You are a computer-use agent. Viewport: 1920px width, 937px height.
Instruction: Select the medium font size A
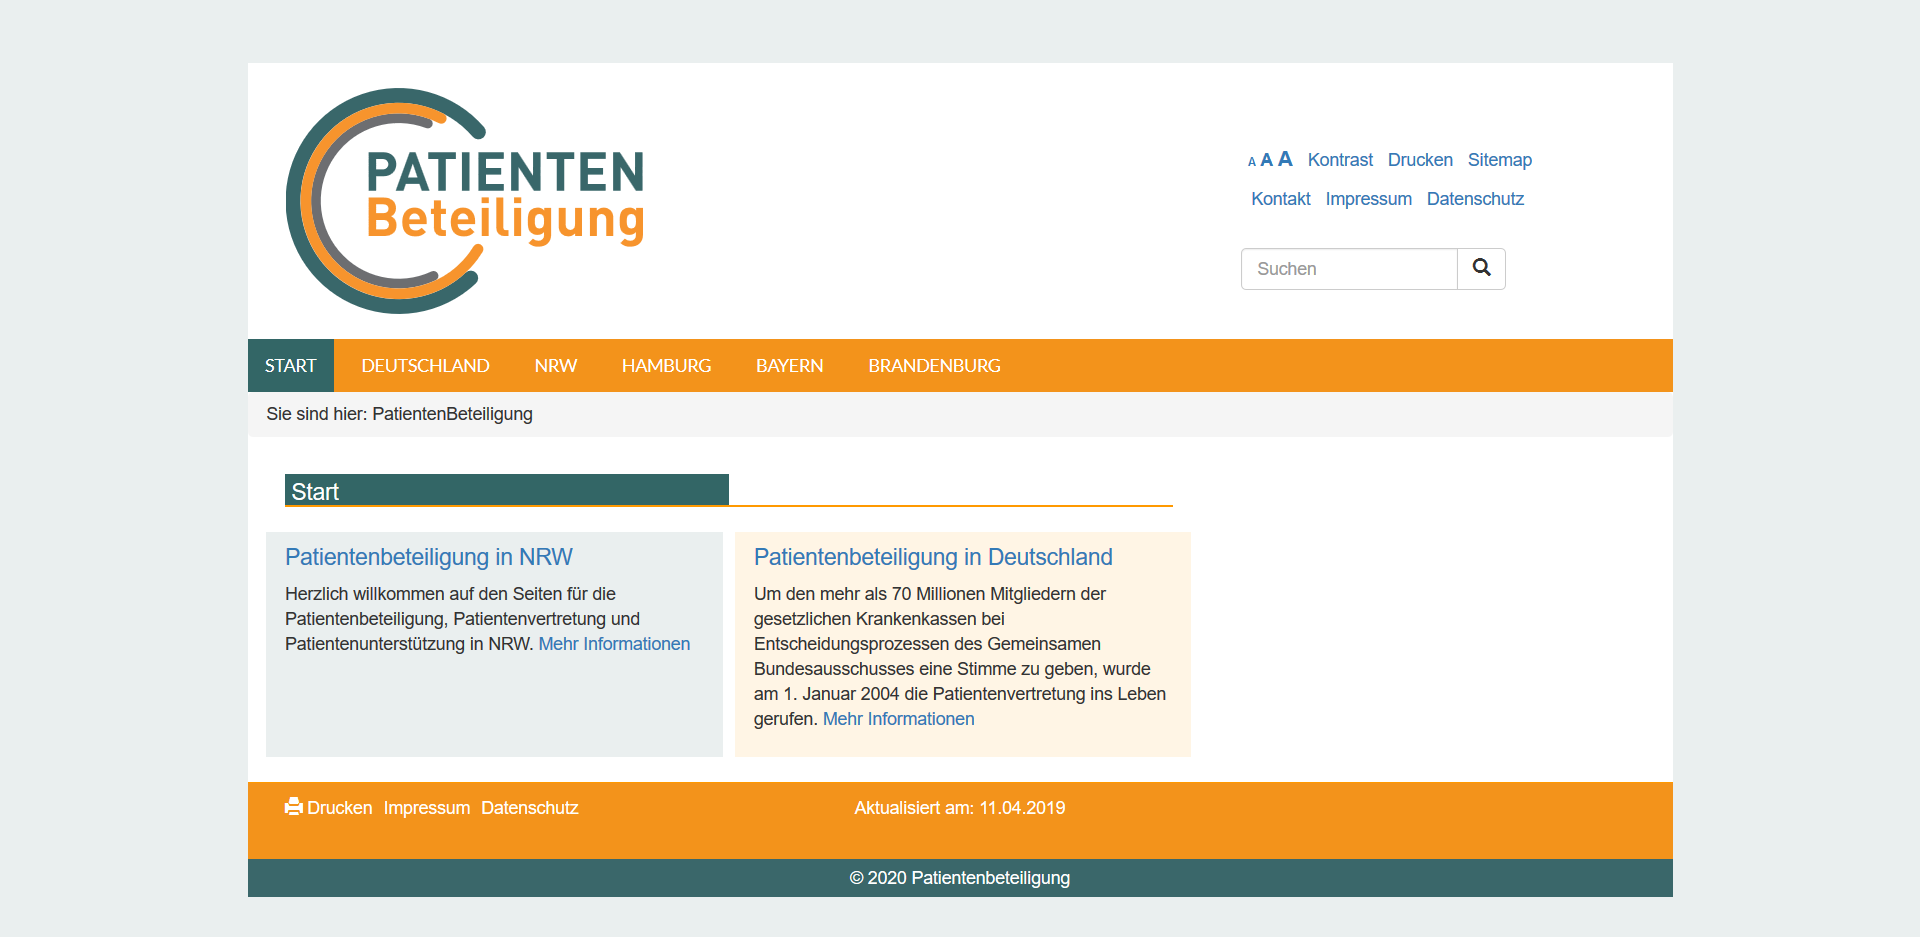(x=1266, y=160)
